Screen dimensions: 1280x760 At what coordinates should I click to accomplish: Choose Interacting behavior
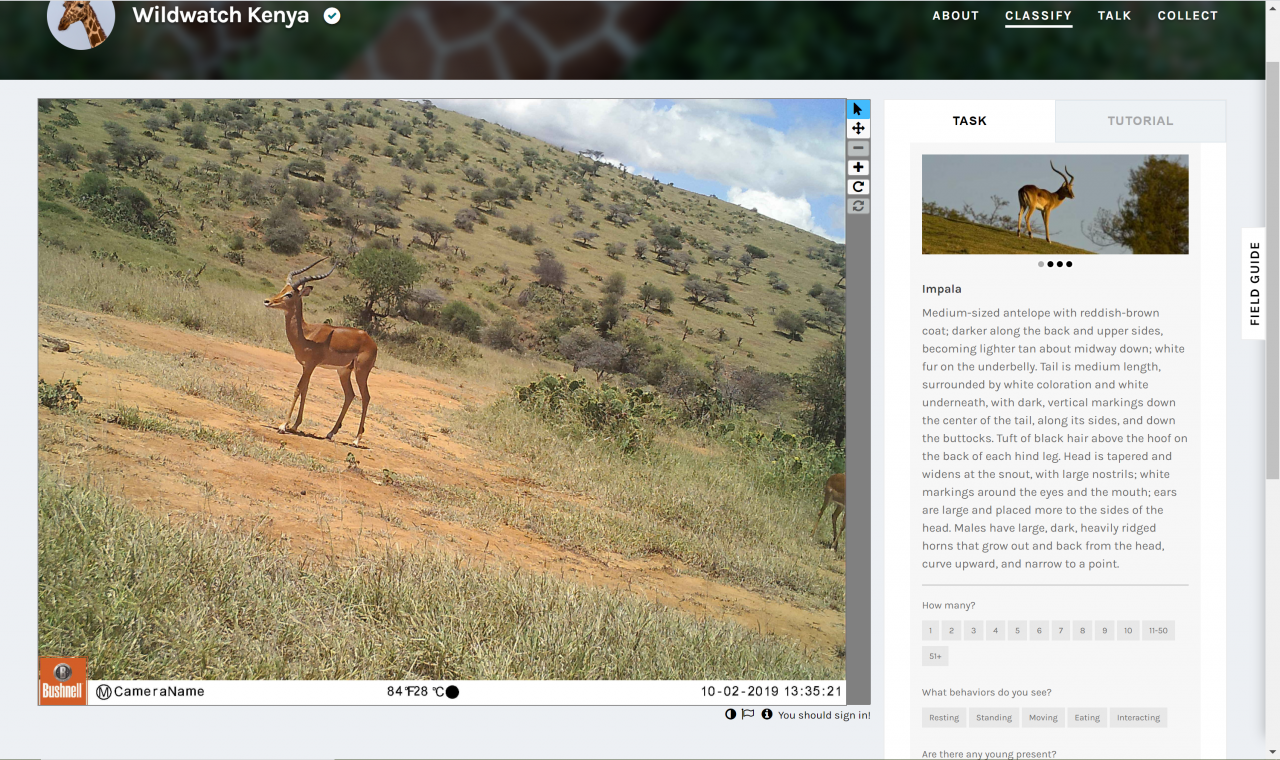[1138, 718]
